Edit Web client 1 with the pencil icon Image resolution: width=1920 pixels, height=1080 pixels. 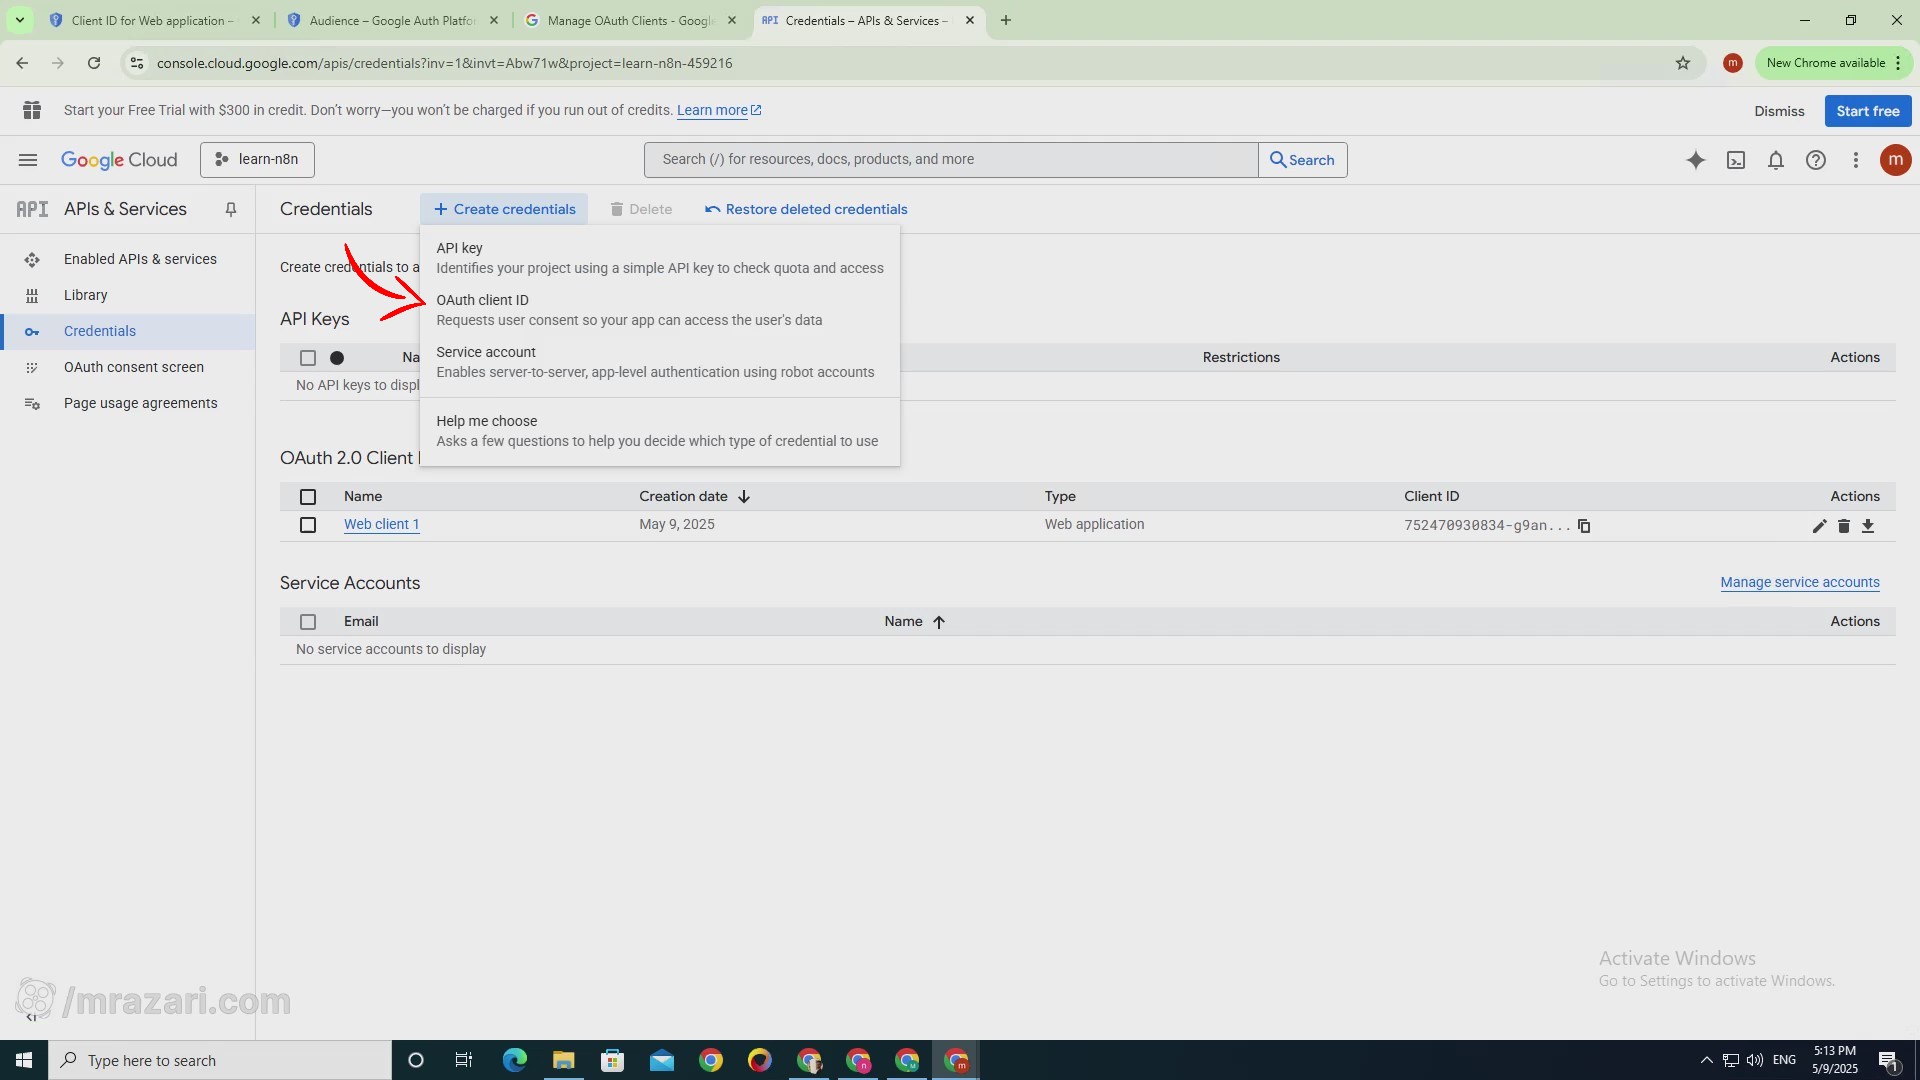1819,526
